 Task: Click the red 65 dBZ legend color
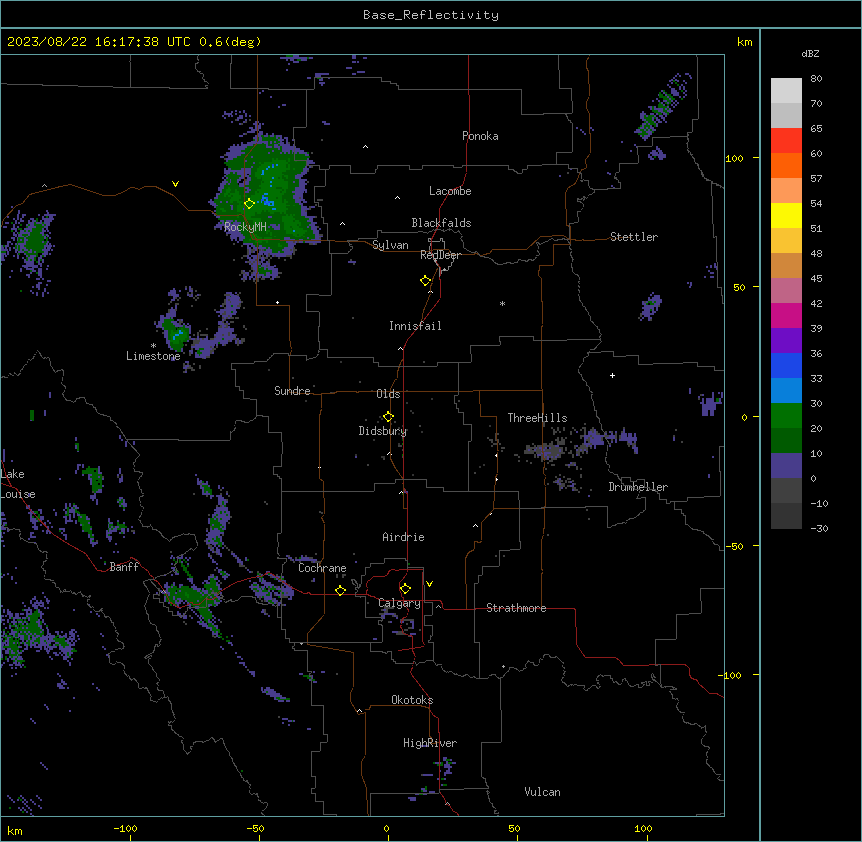coord(786,140)
